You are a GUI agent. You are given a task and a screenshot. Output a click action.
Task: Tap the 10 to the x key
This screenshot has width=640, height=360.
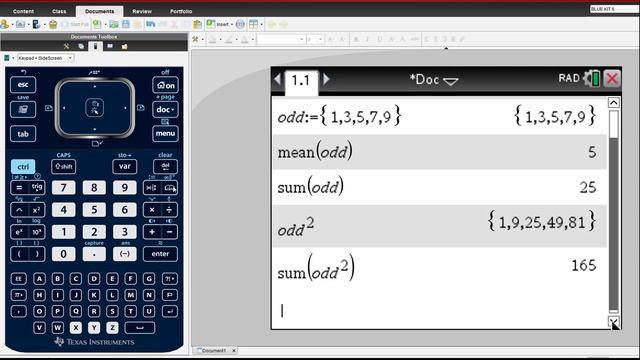[37, 232]
